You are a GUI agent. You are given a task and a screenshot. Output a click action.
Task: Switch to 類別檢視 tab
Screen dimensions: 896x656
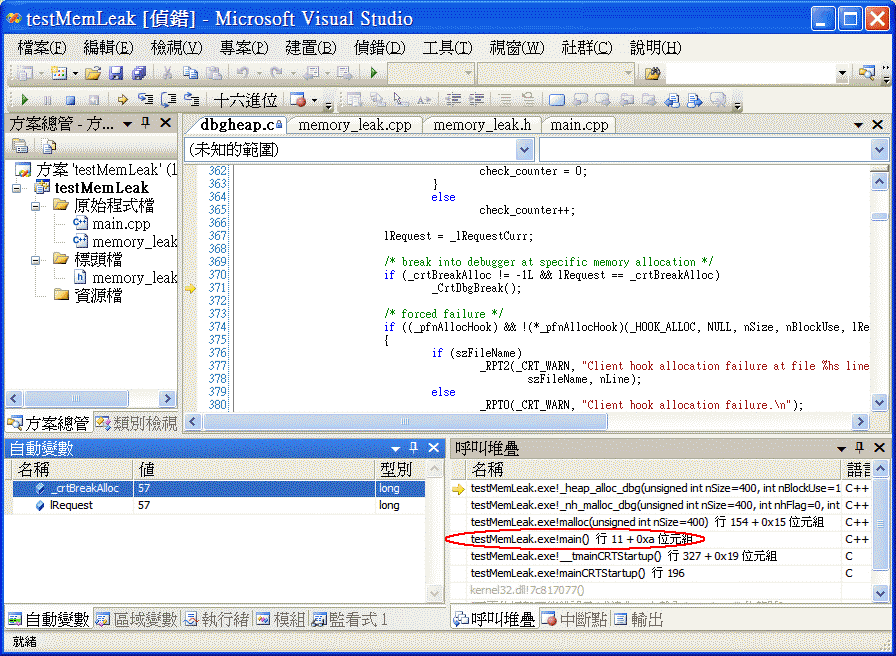click(x=137, y=423)
